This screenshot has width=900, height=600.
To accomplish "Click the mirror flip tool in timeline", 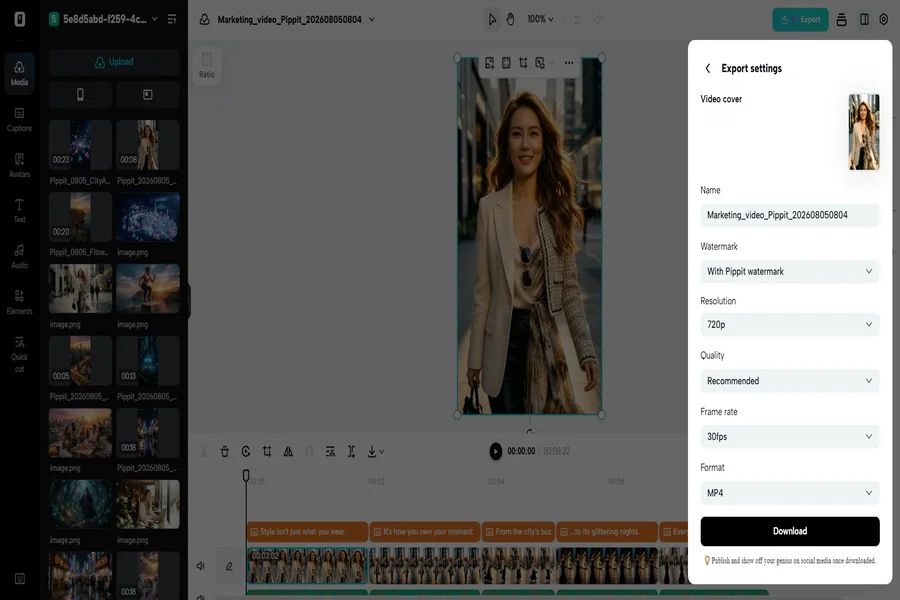I will click(288, 452).
